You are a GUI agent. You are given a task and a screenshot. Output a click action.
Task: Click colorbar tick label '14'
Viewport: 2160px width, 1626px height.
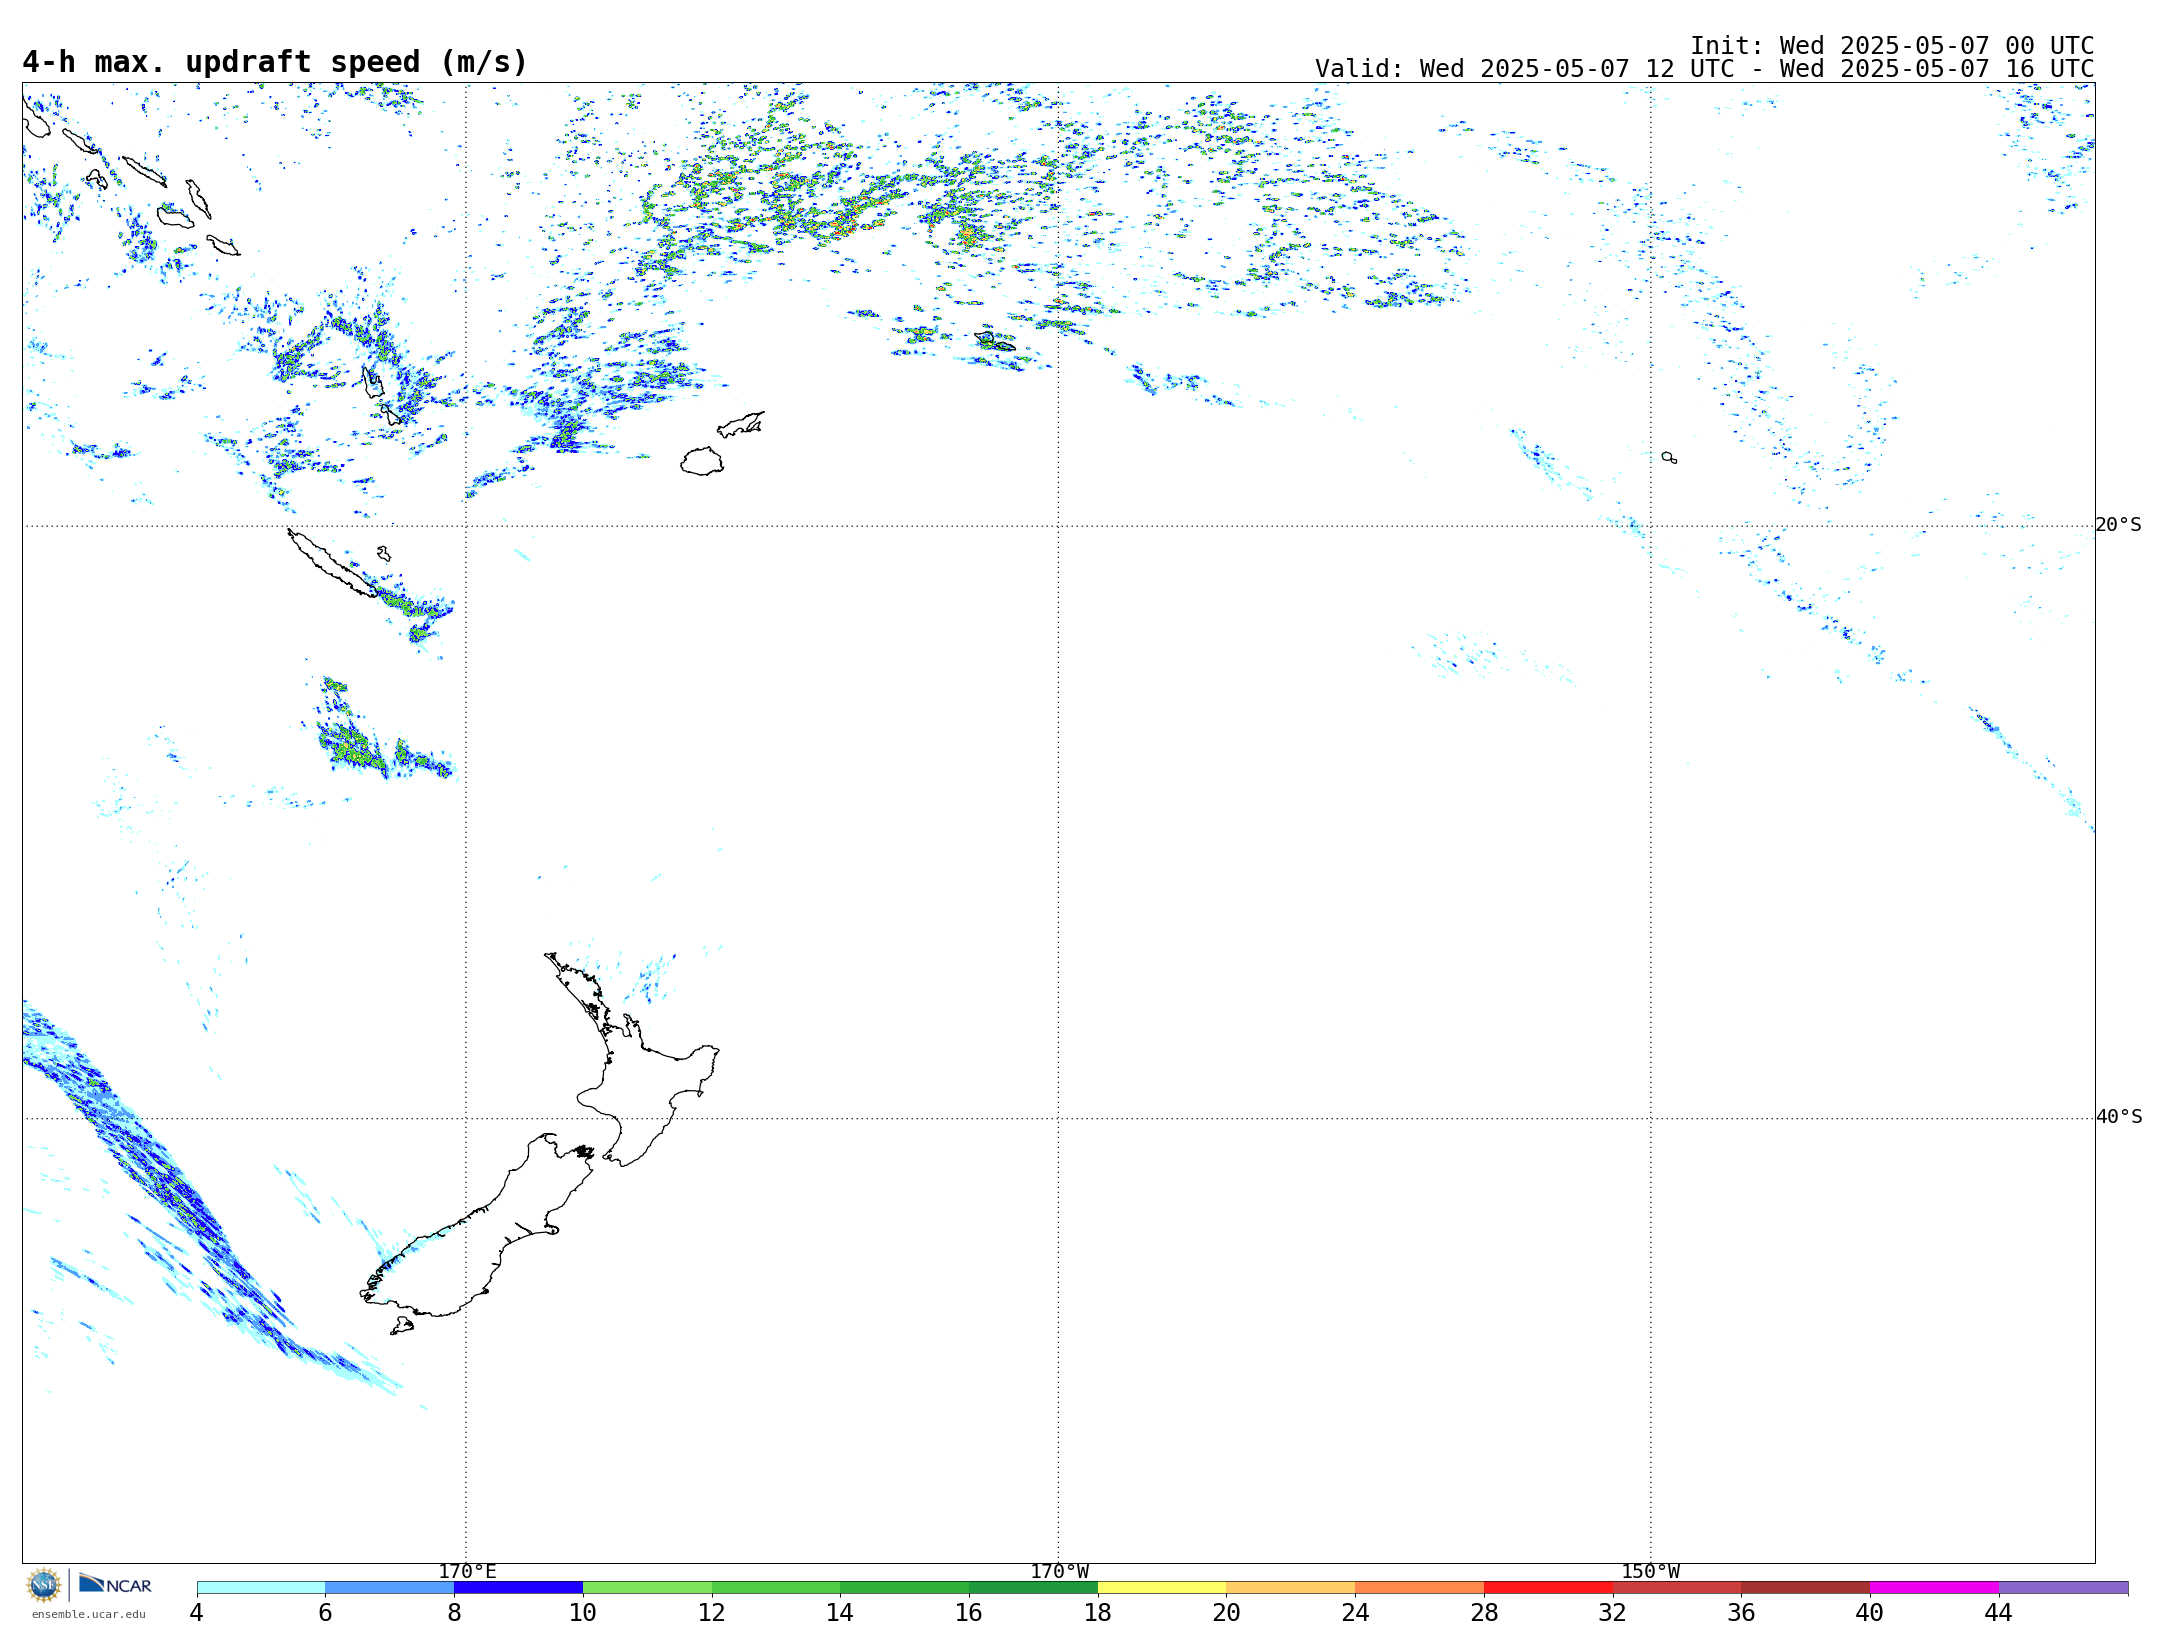(840, 1613)
